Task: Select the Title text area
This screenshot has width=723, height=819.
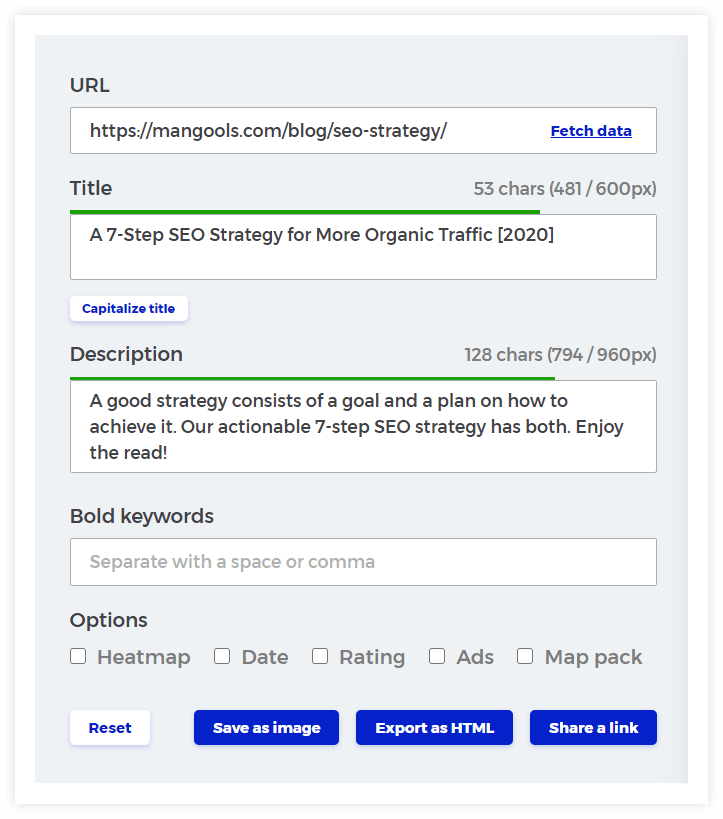Action: pyautogui.click(x=363, y=245)
